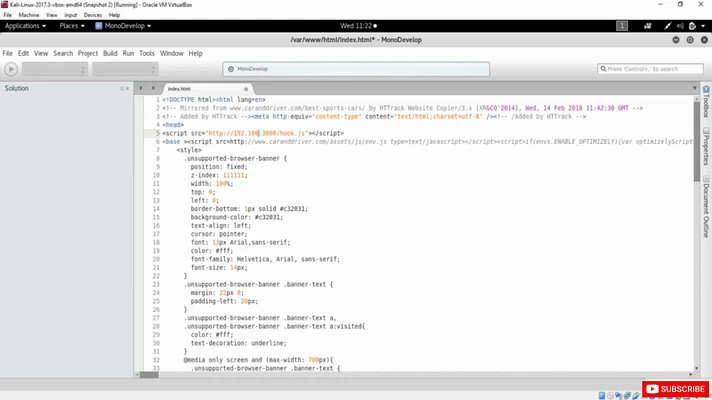712x400 pixels.
Task: Open VirtualBox File menu
Action: [x=8, y=15]
